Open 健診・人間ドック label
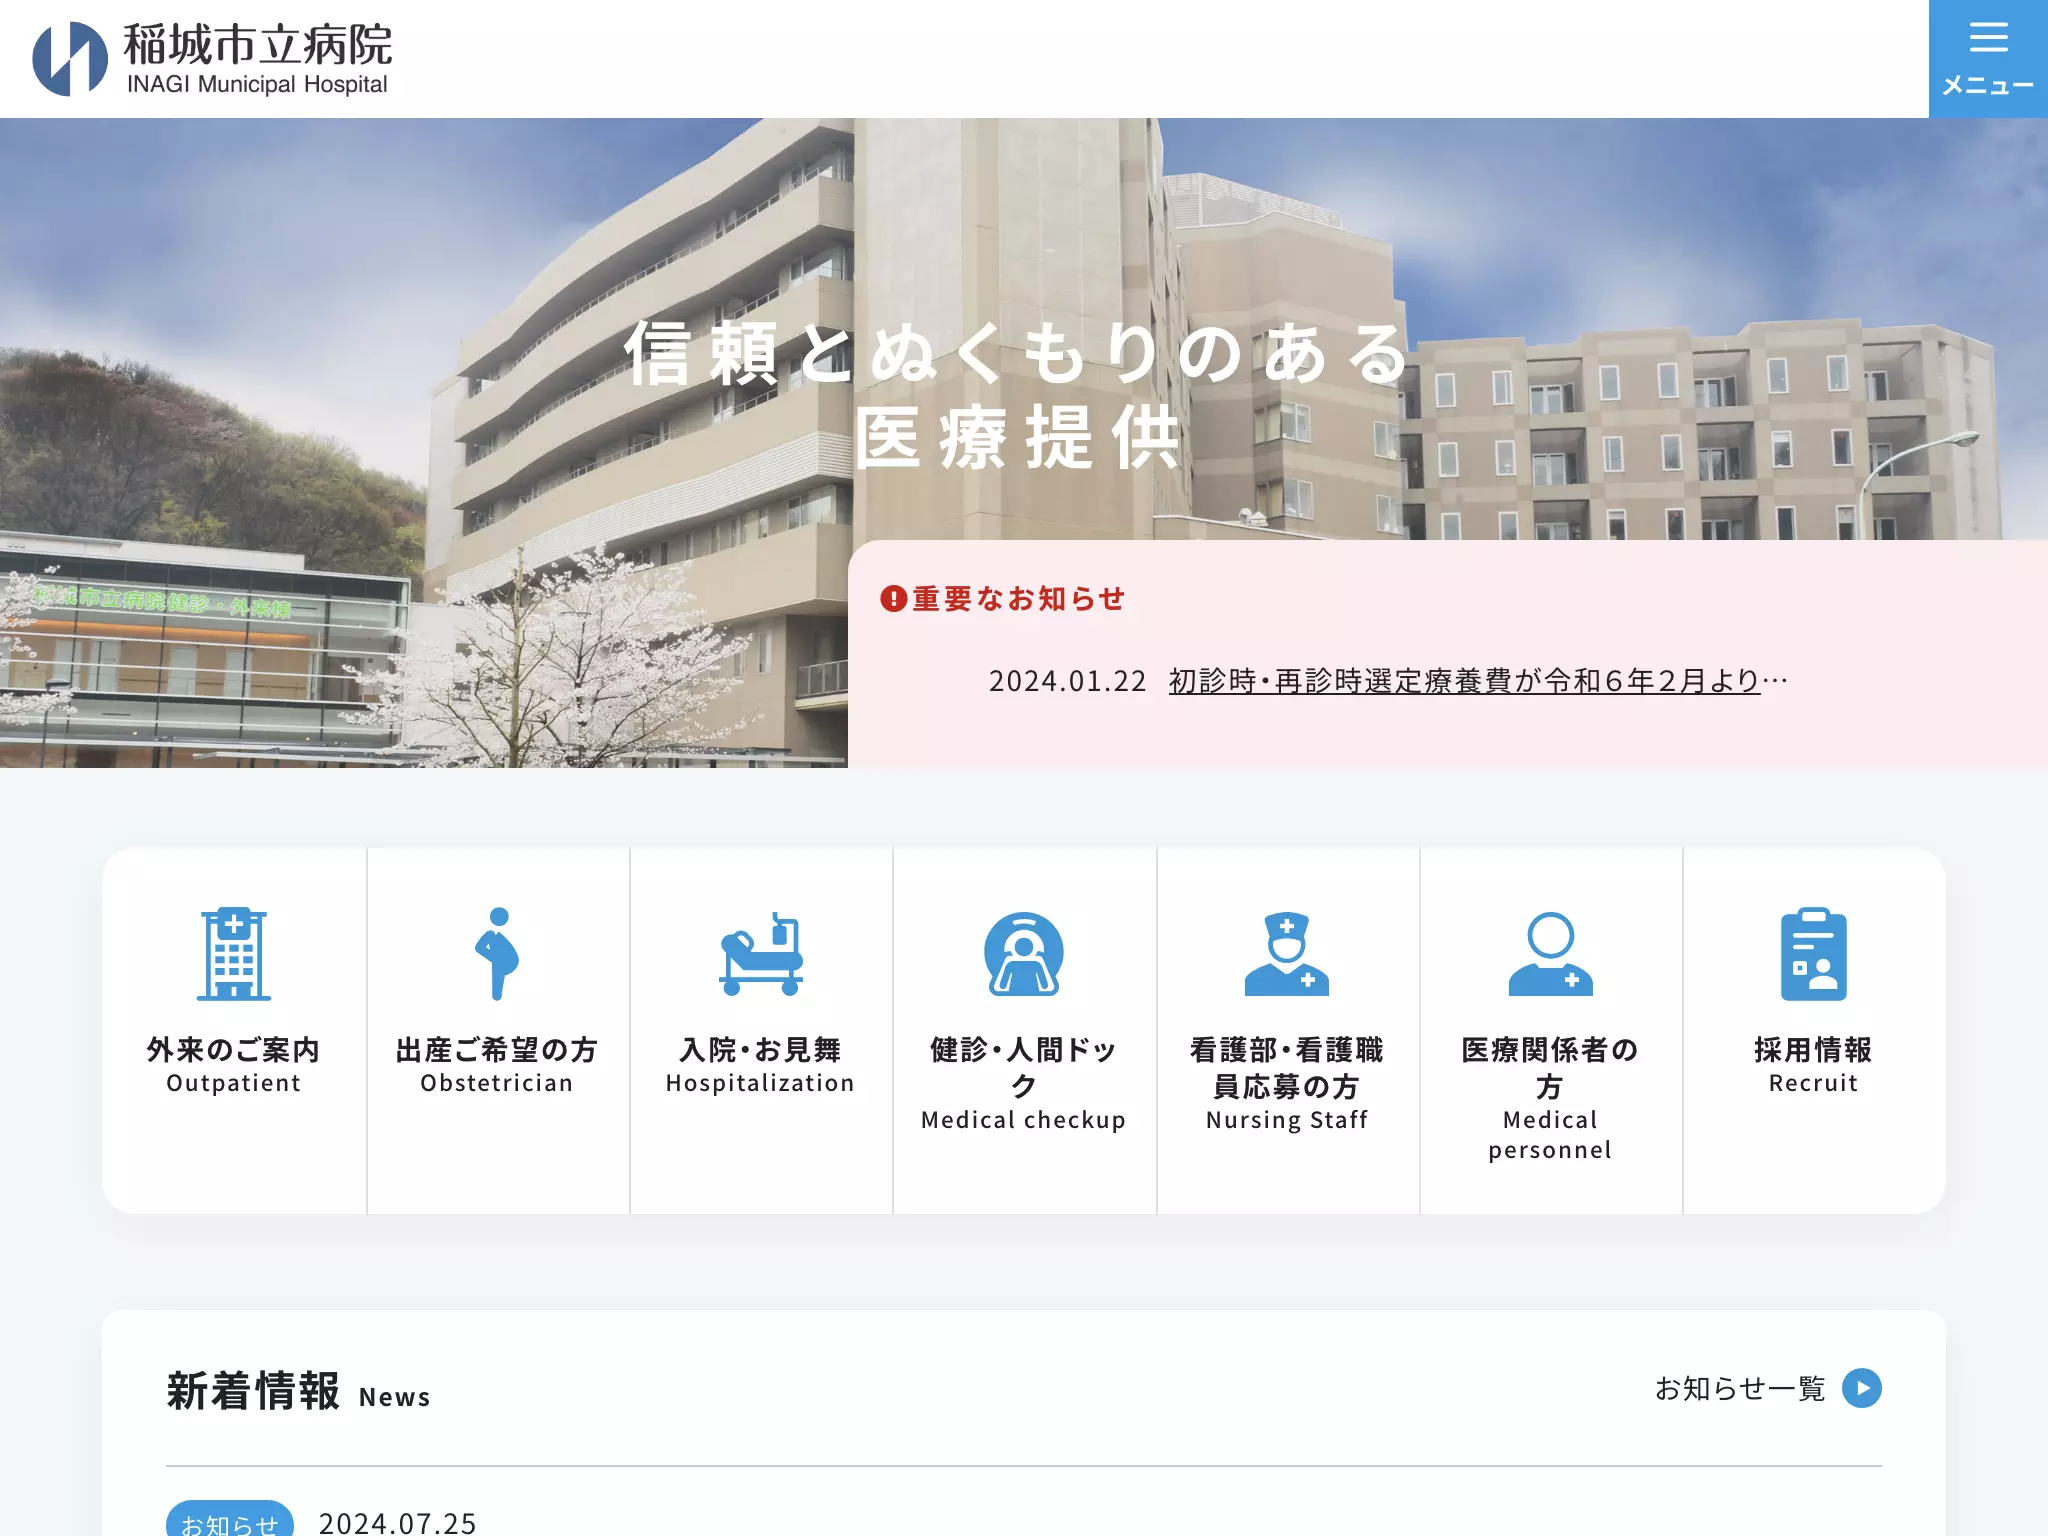Screen dimensions: 2048x1536 tap(1024, 1067)
